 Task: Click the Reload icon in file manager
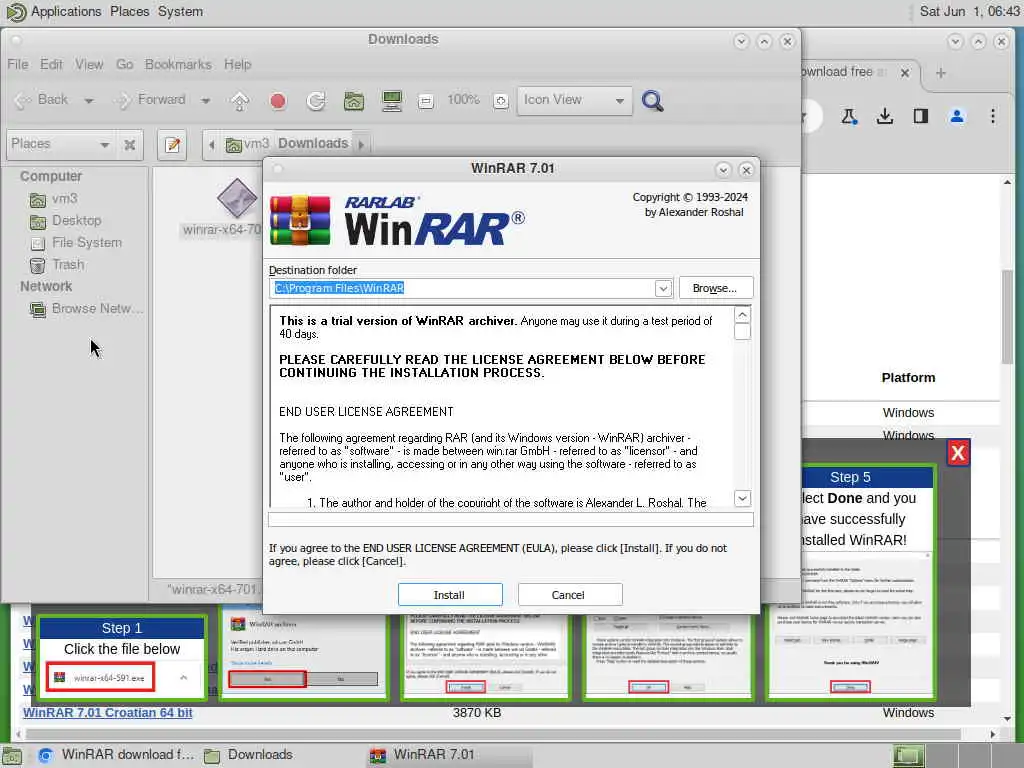tap(316, 101)
